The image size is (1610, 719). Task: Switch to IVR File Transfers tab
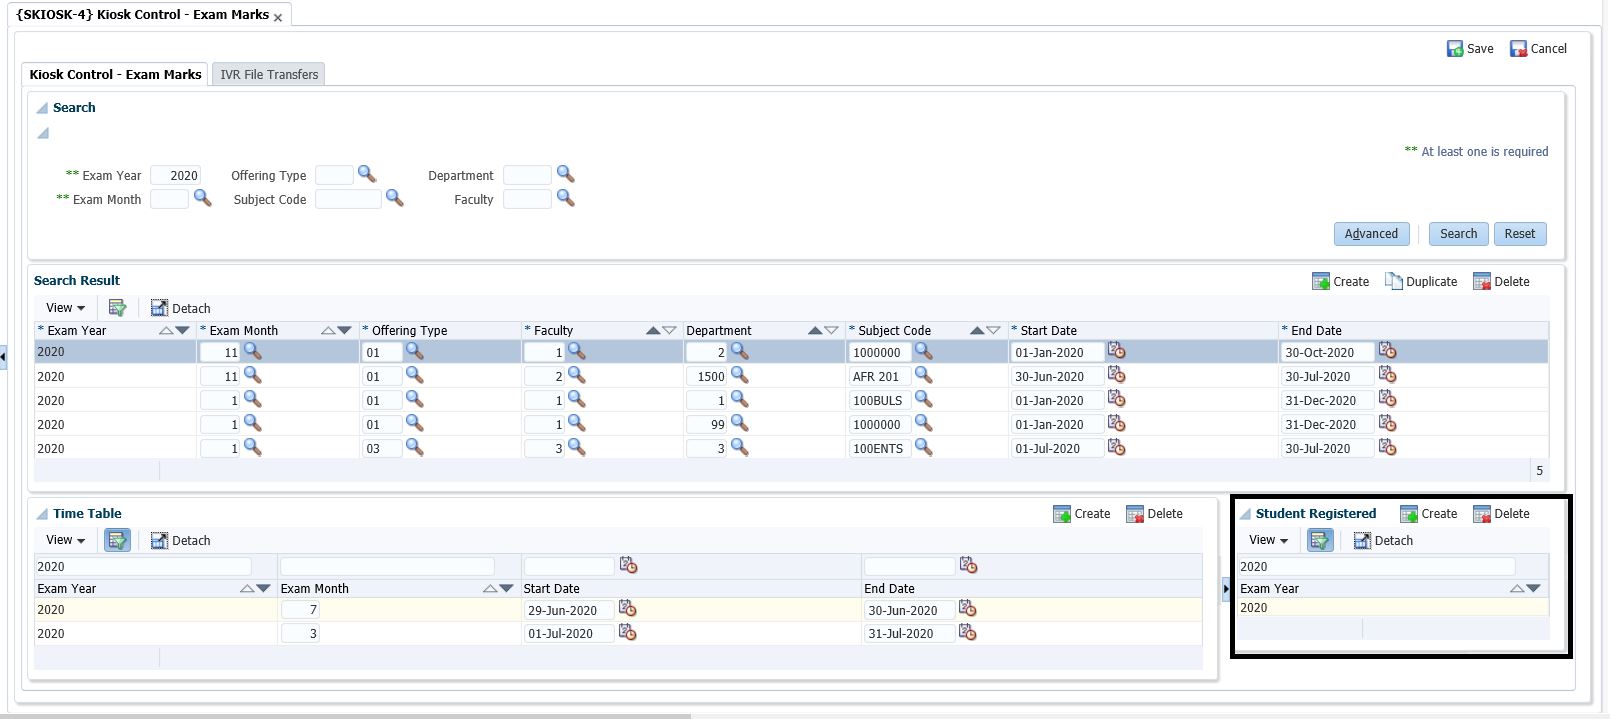click(269, 74)
